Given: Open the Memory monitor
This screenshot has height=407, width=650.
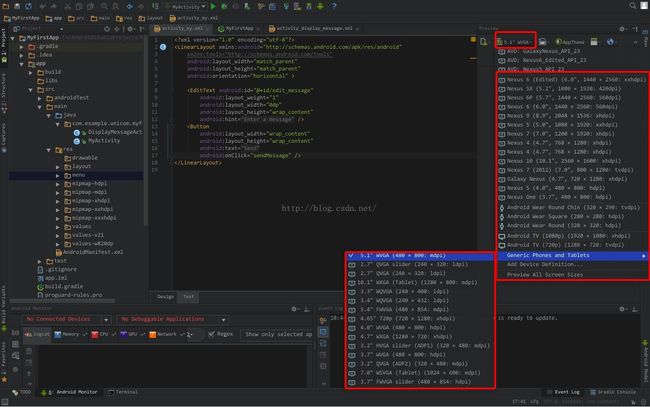Looking at the screenshot, I should pos(70,334).
